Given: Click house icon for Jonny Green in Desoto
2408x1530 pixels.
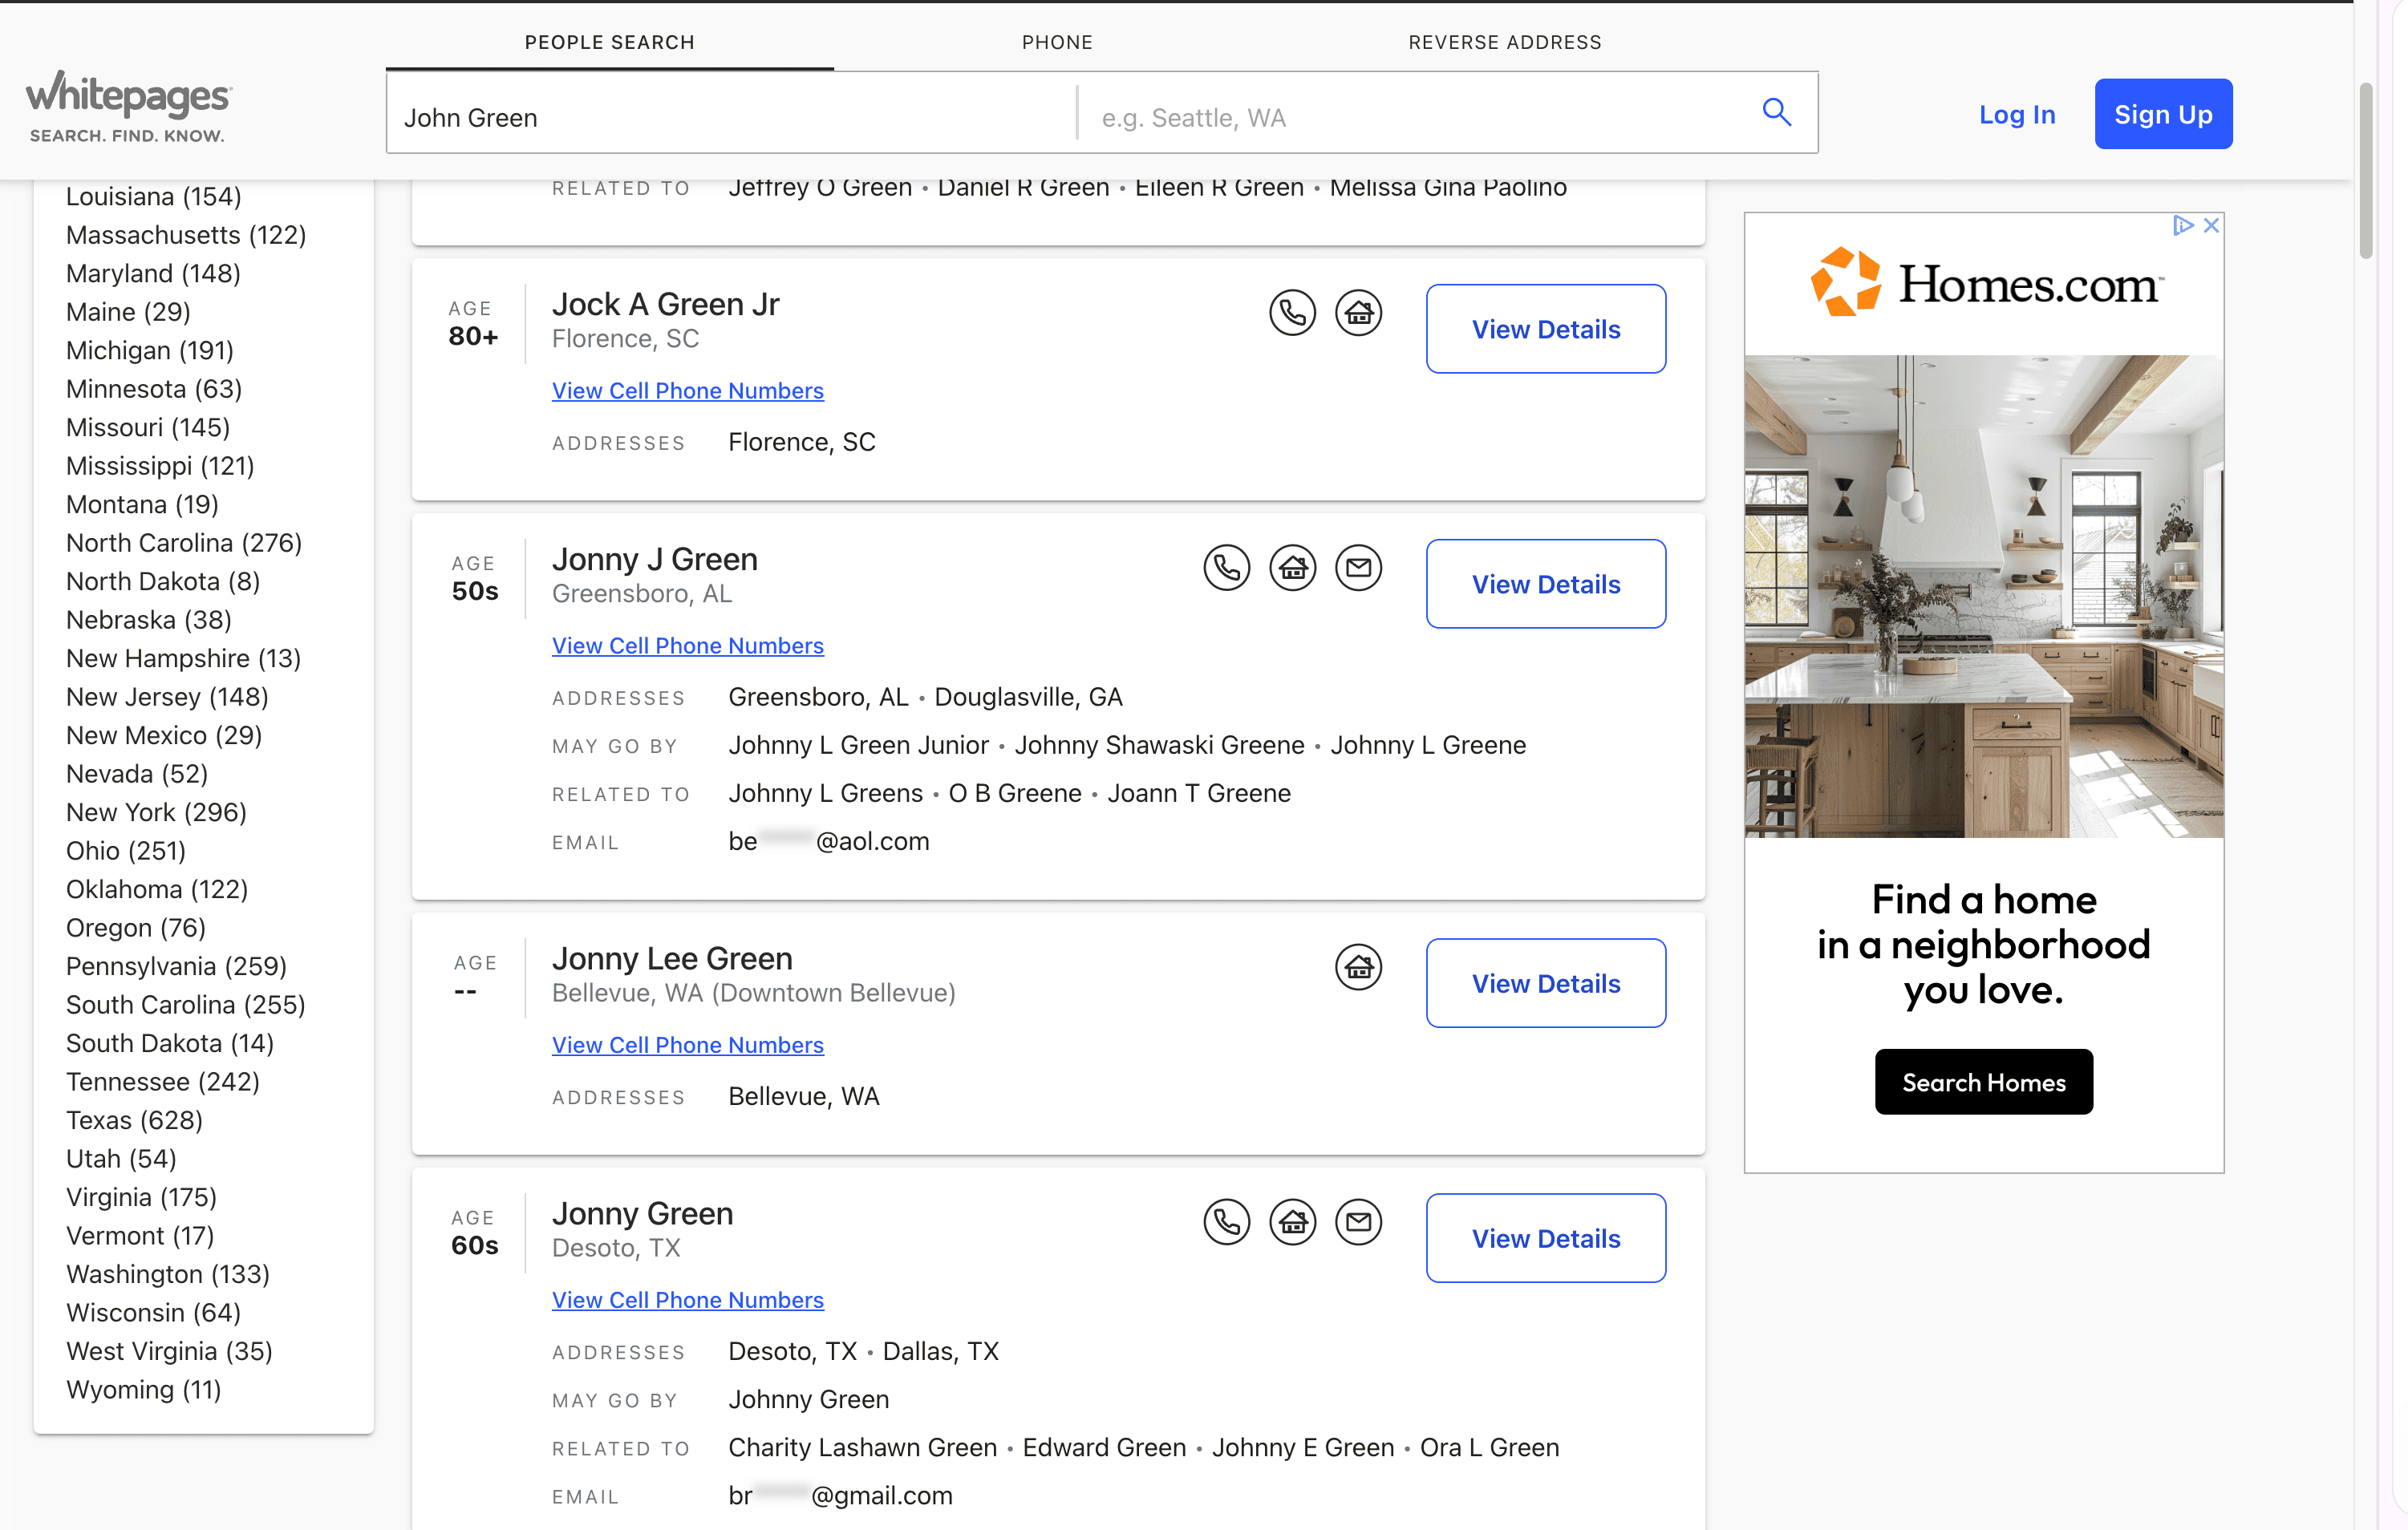Looking at the screenshot, I should click(1292, 1222).
